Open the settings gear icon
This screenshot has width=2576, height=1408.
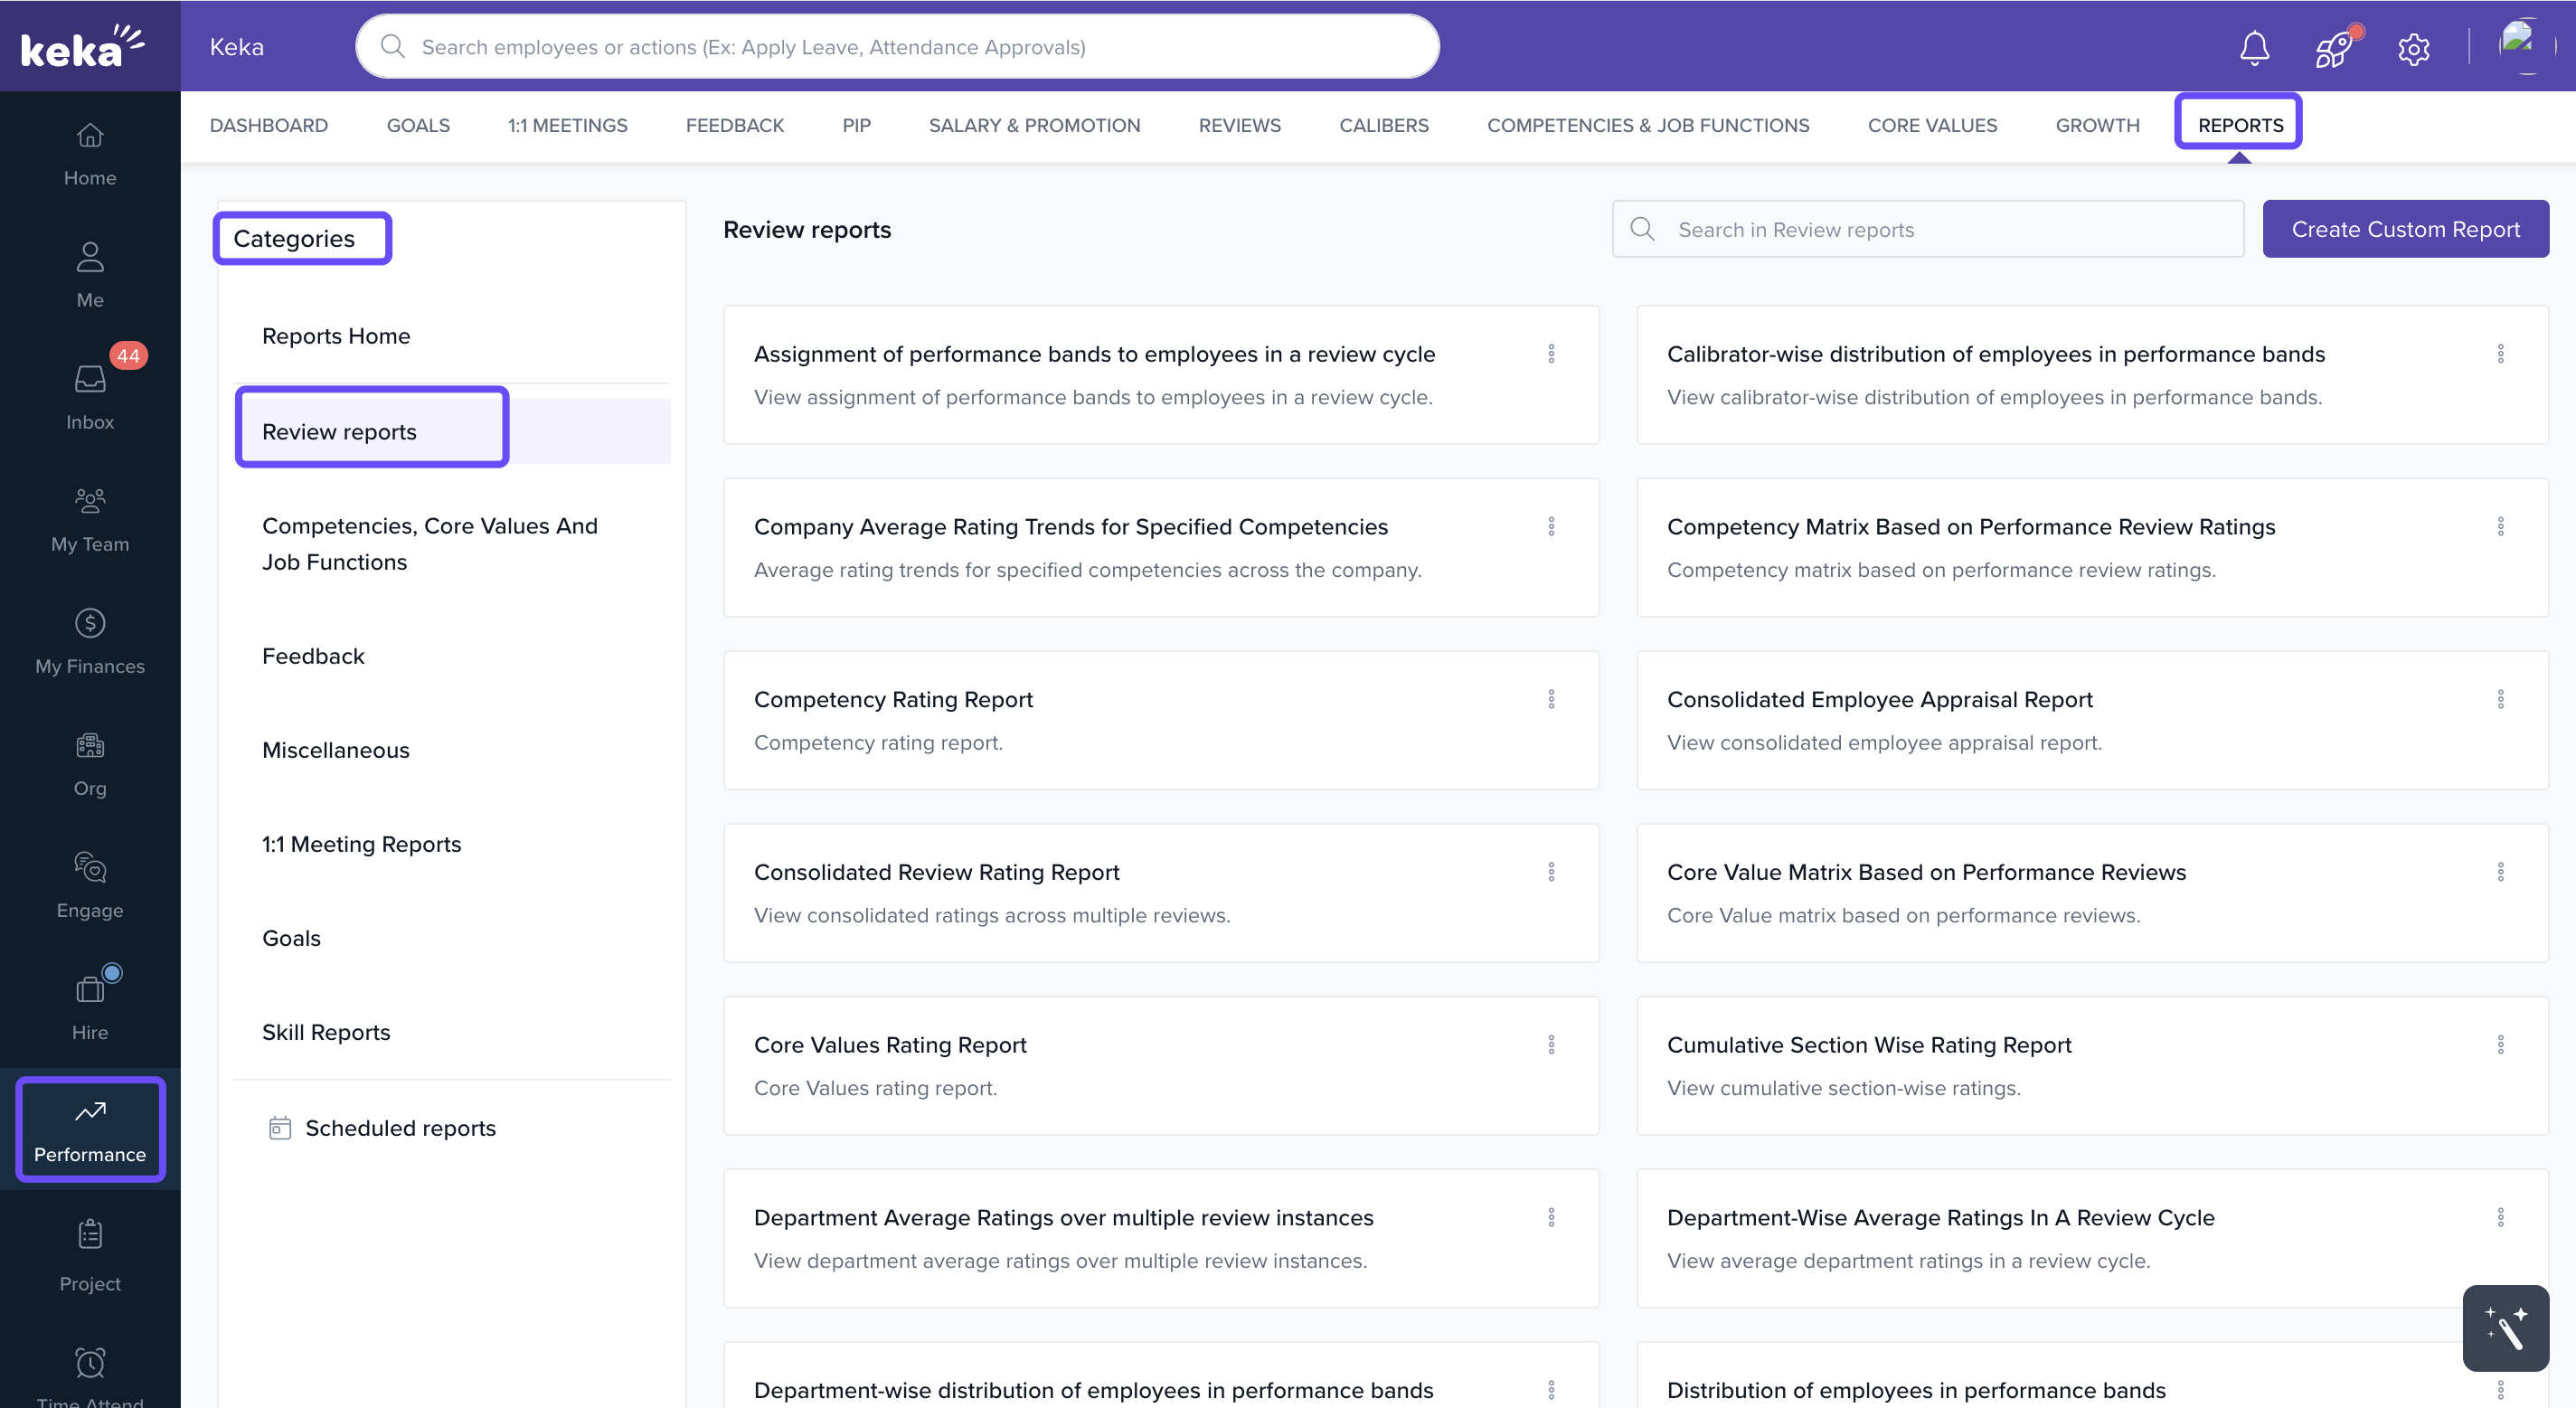pyautogui.click(x=2413, y=48)
